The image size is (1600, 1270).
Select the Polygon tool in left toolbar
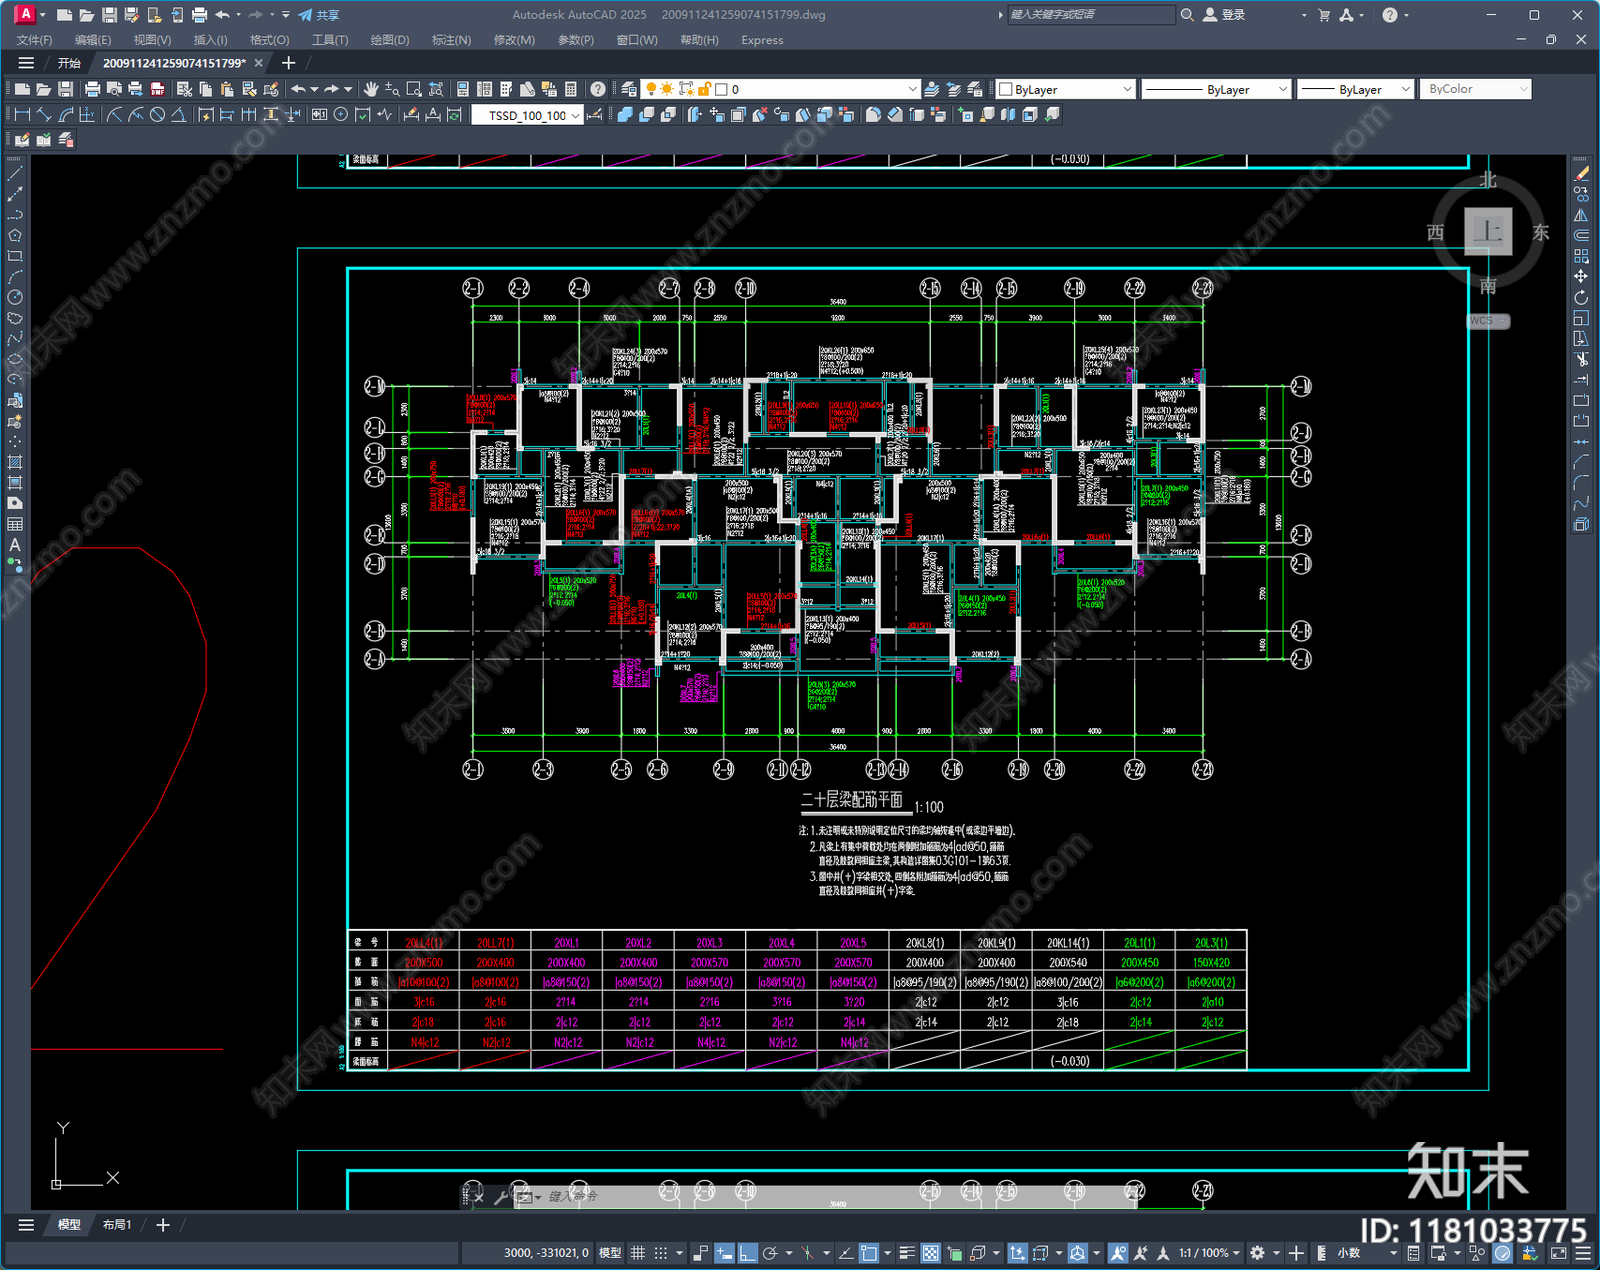point(15,236)
